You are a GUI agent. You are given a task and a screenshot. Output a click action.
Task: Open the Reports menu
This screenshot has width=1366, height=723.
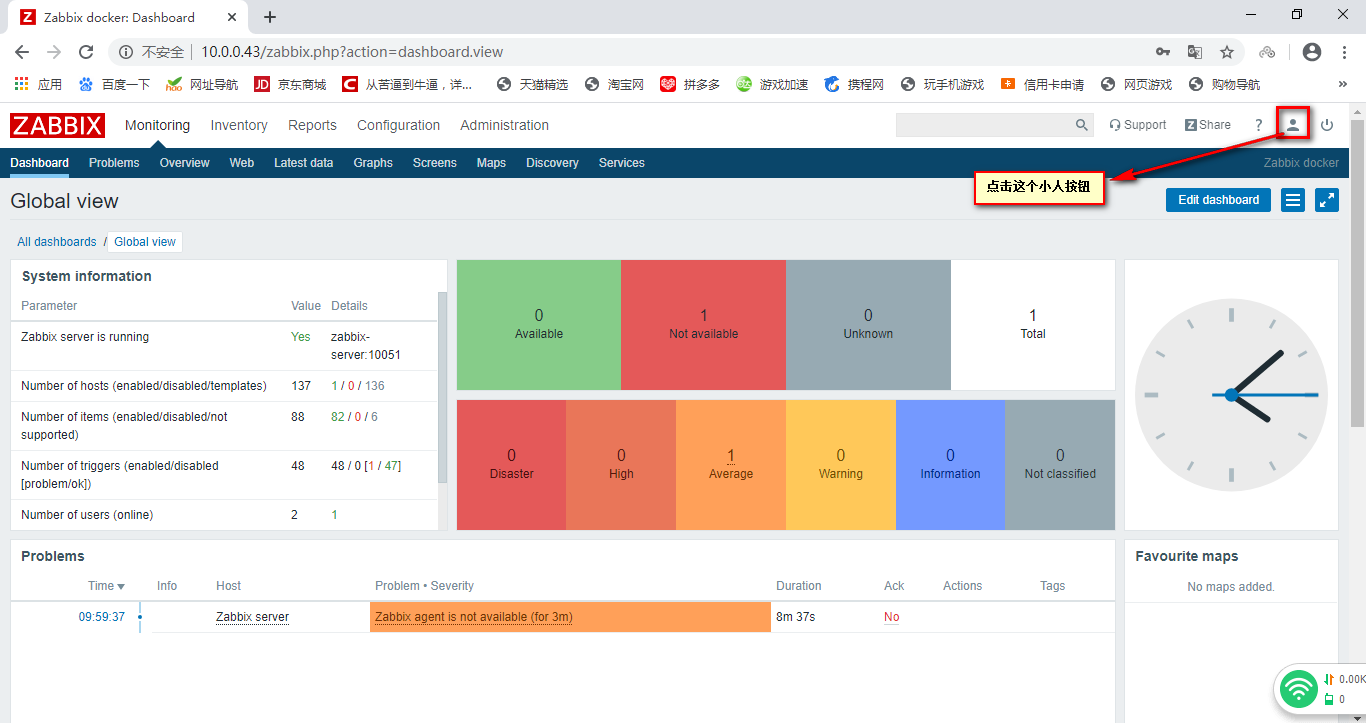312,125
